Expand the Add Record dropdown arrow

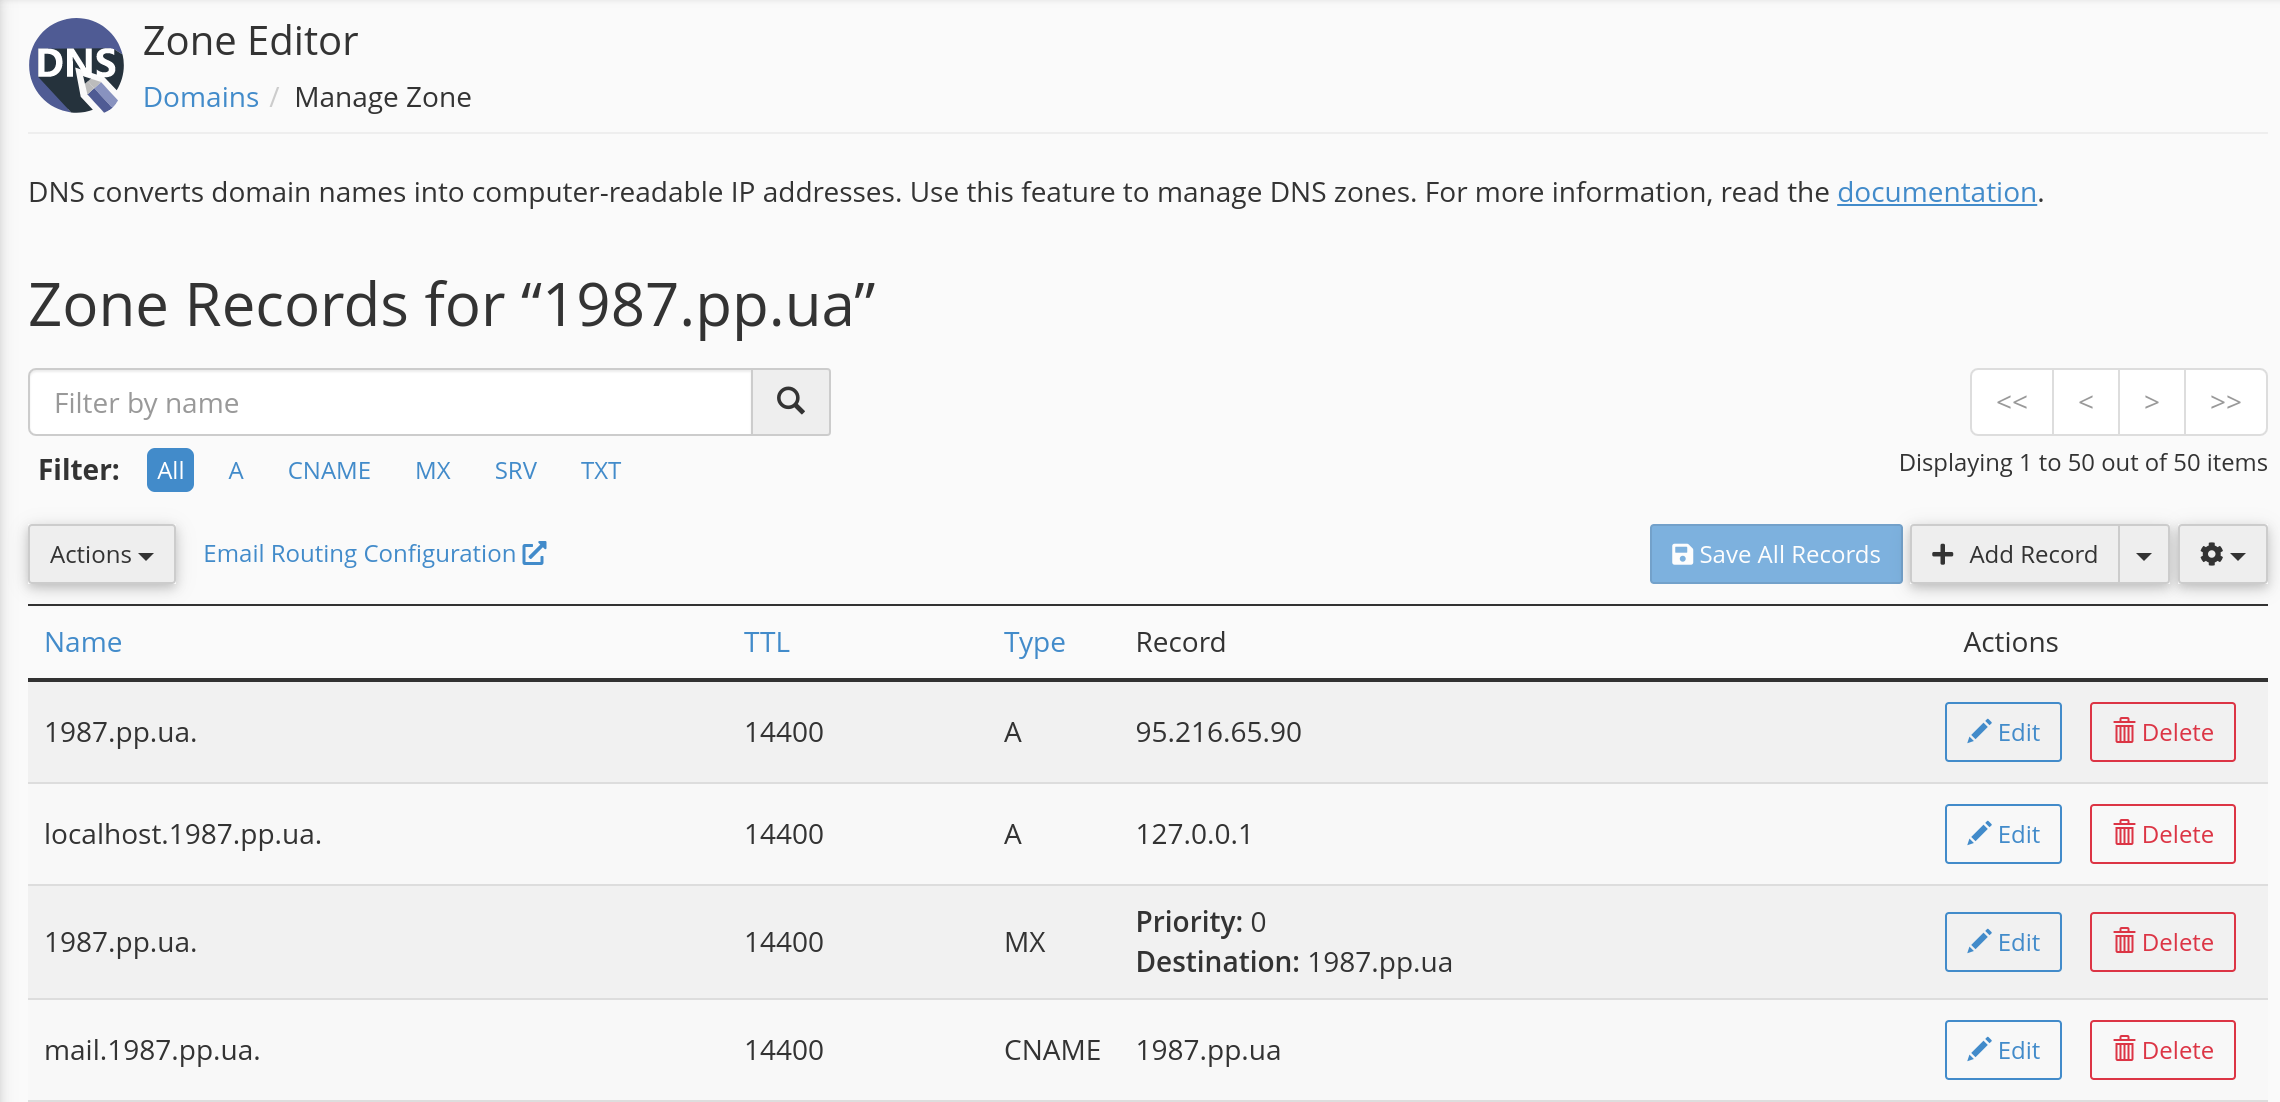click(2143, 555)
